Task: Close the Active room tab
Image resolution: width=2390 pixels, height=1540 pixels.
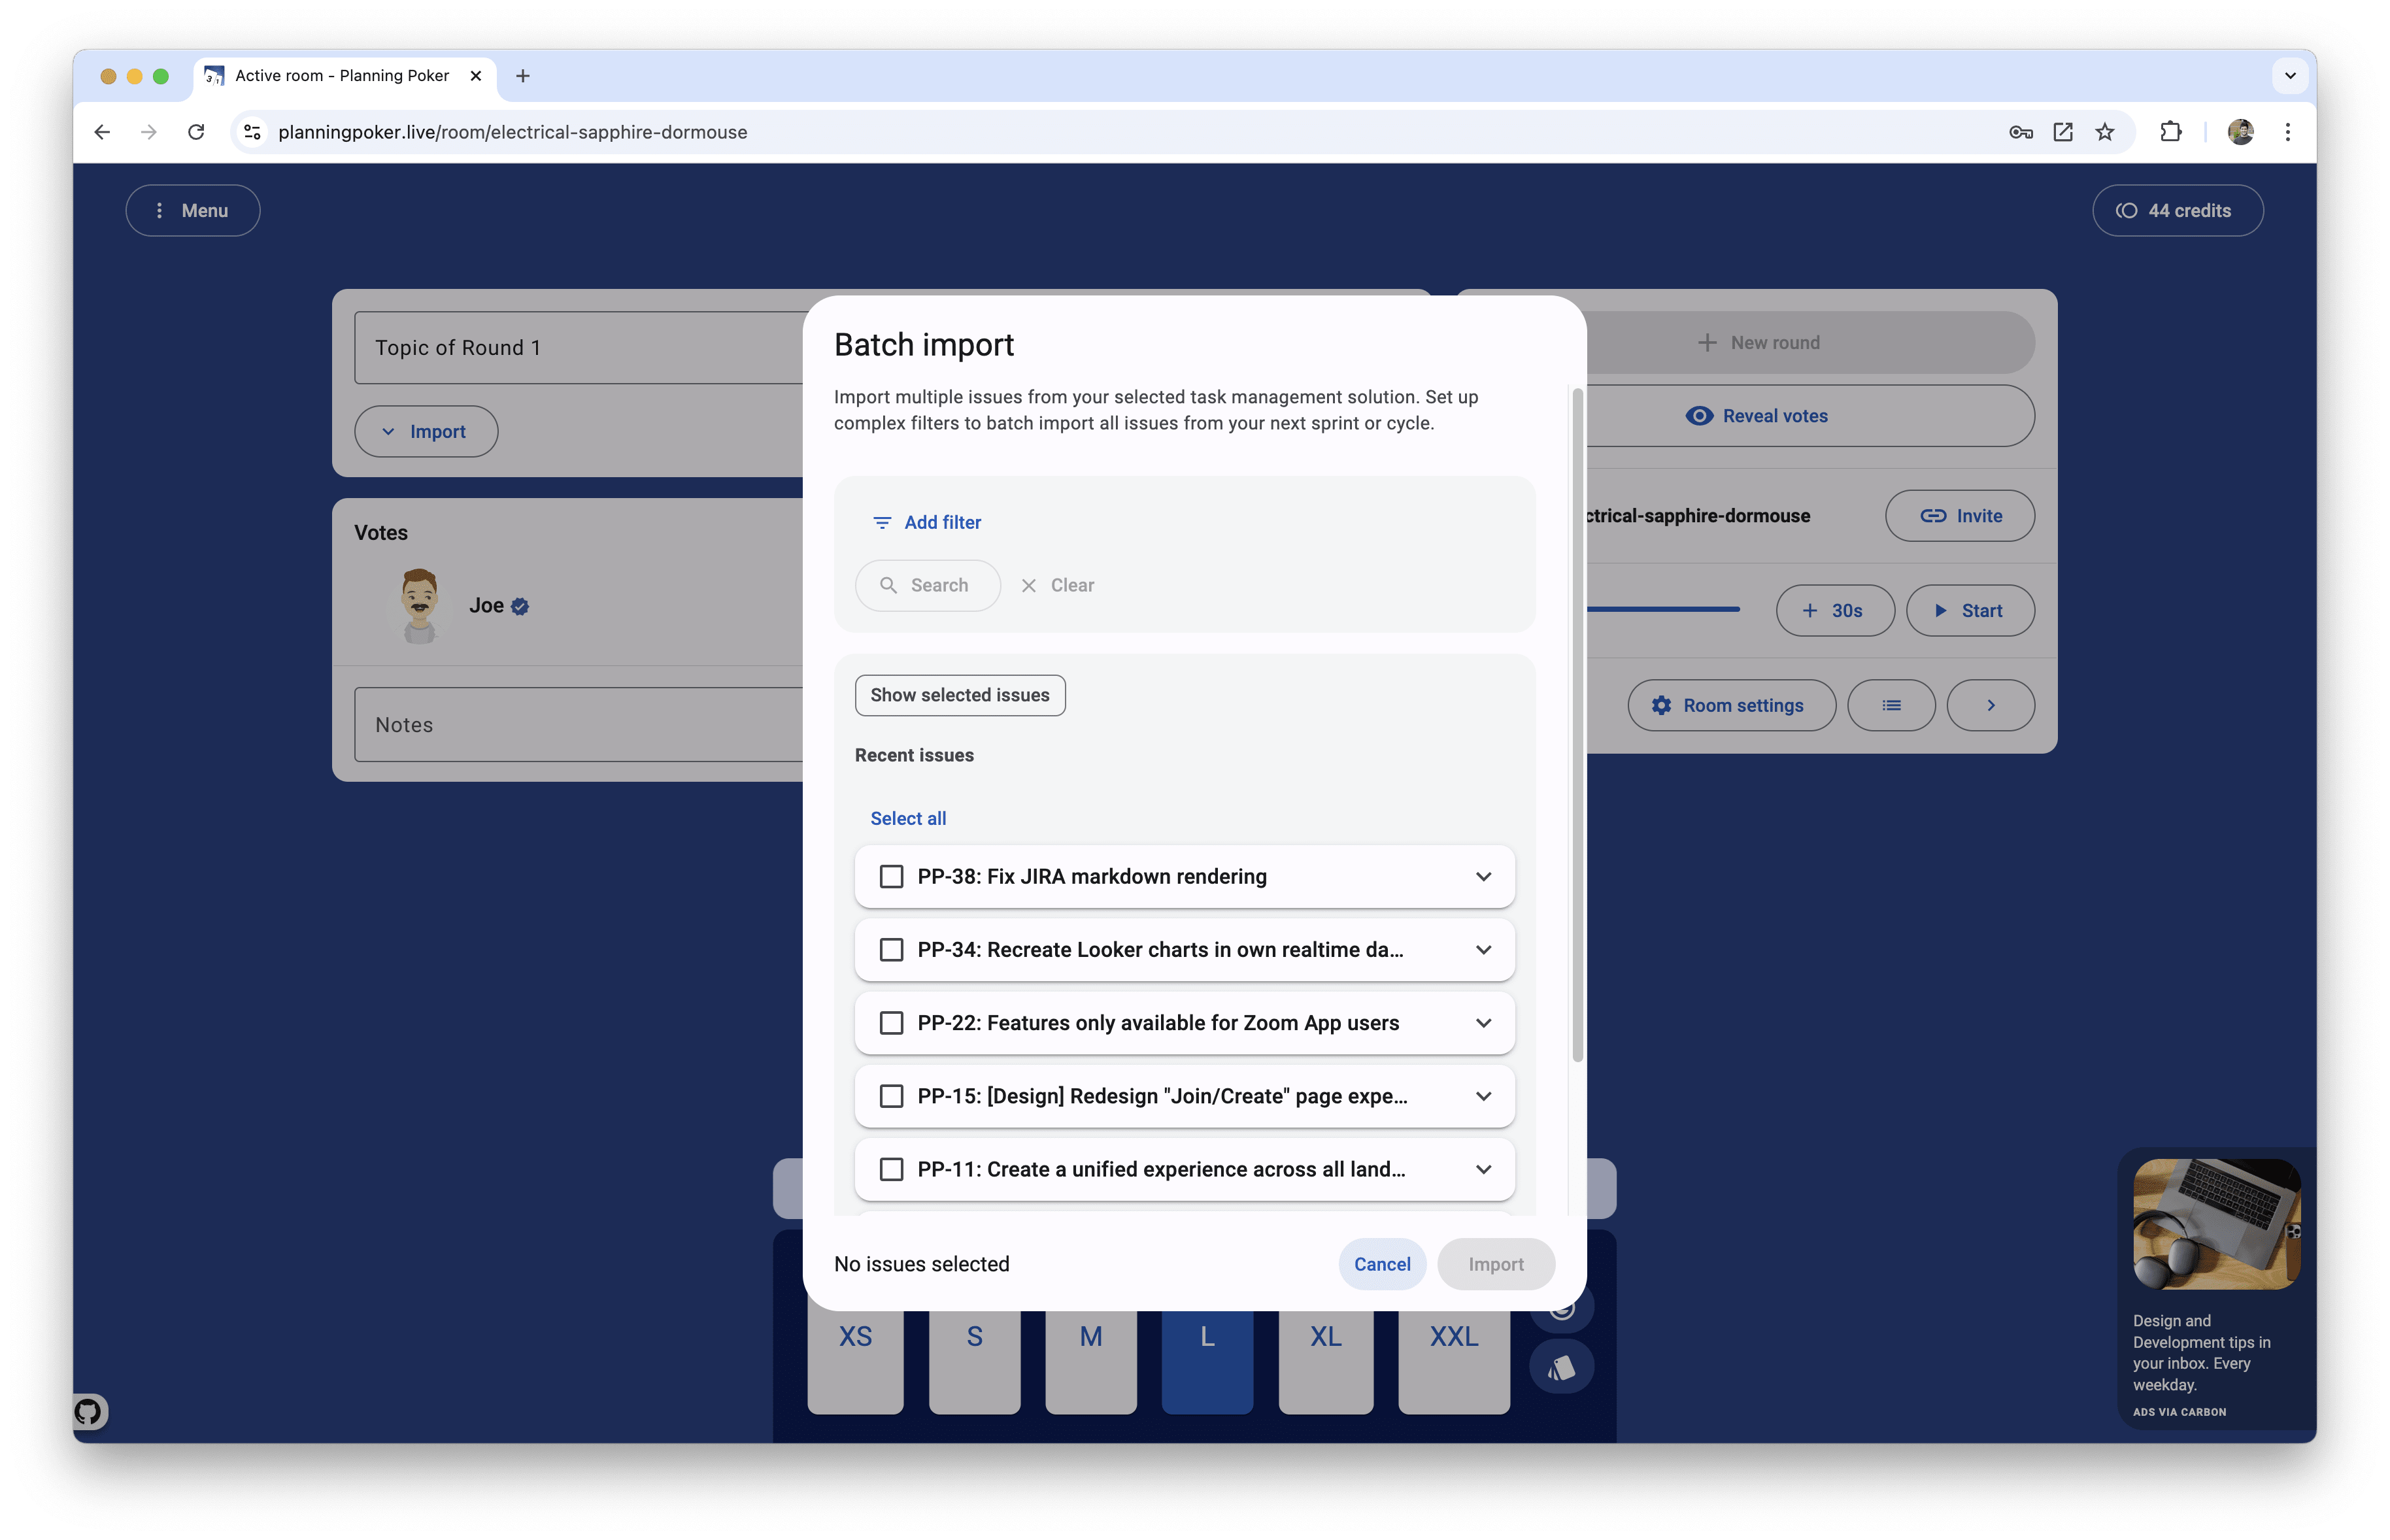Action: tap(476, 76)
